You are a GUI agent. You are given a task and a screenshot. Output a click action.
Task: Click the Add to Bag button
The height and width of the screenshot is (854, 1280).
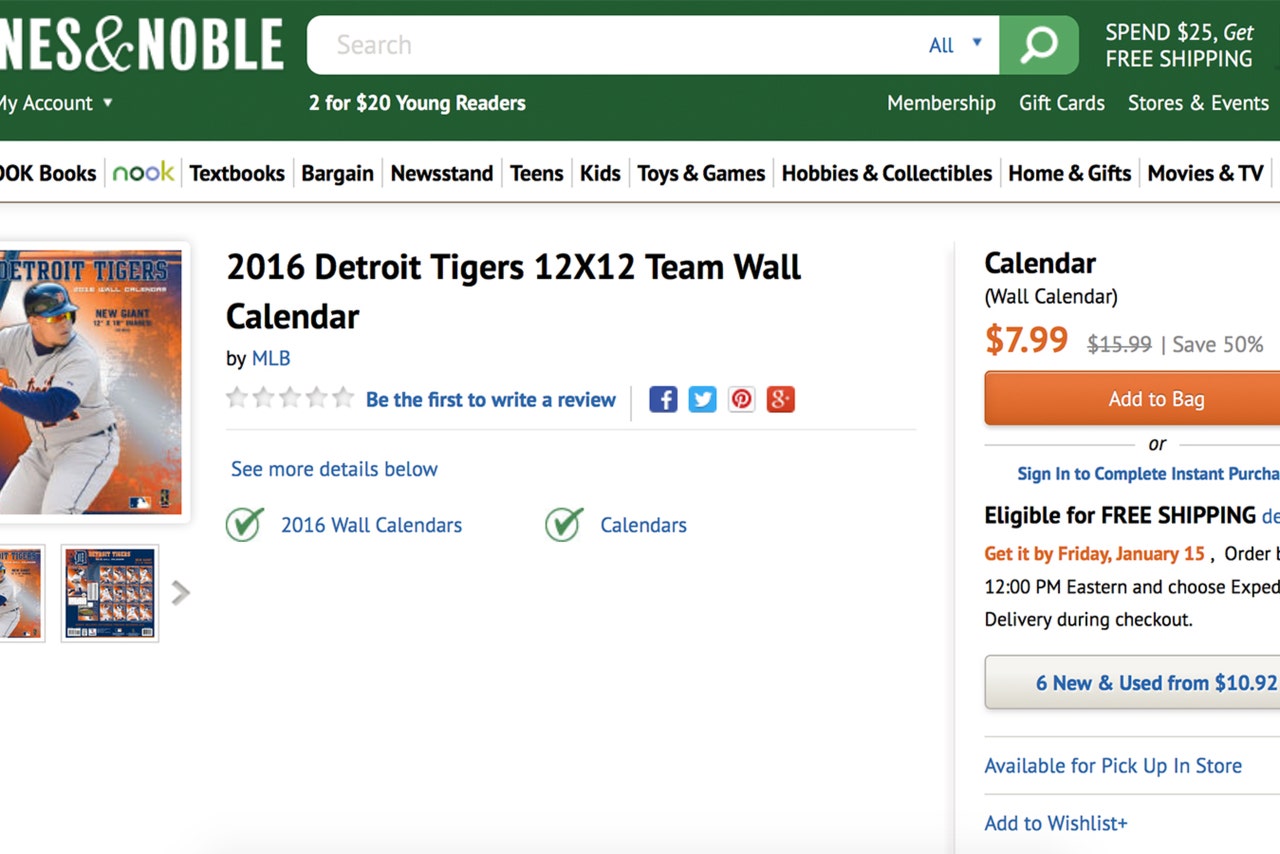pos(1132,399)
